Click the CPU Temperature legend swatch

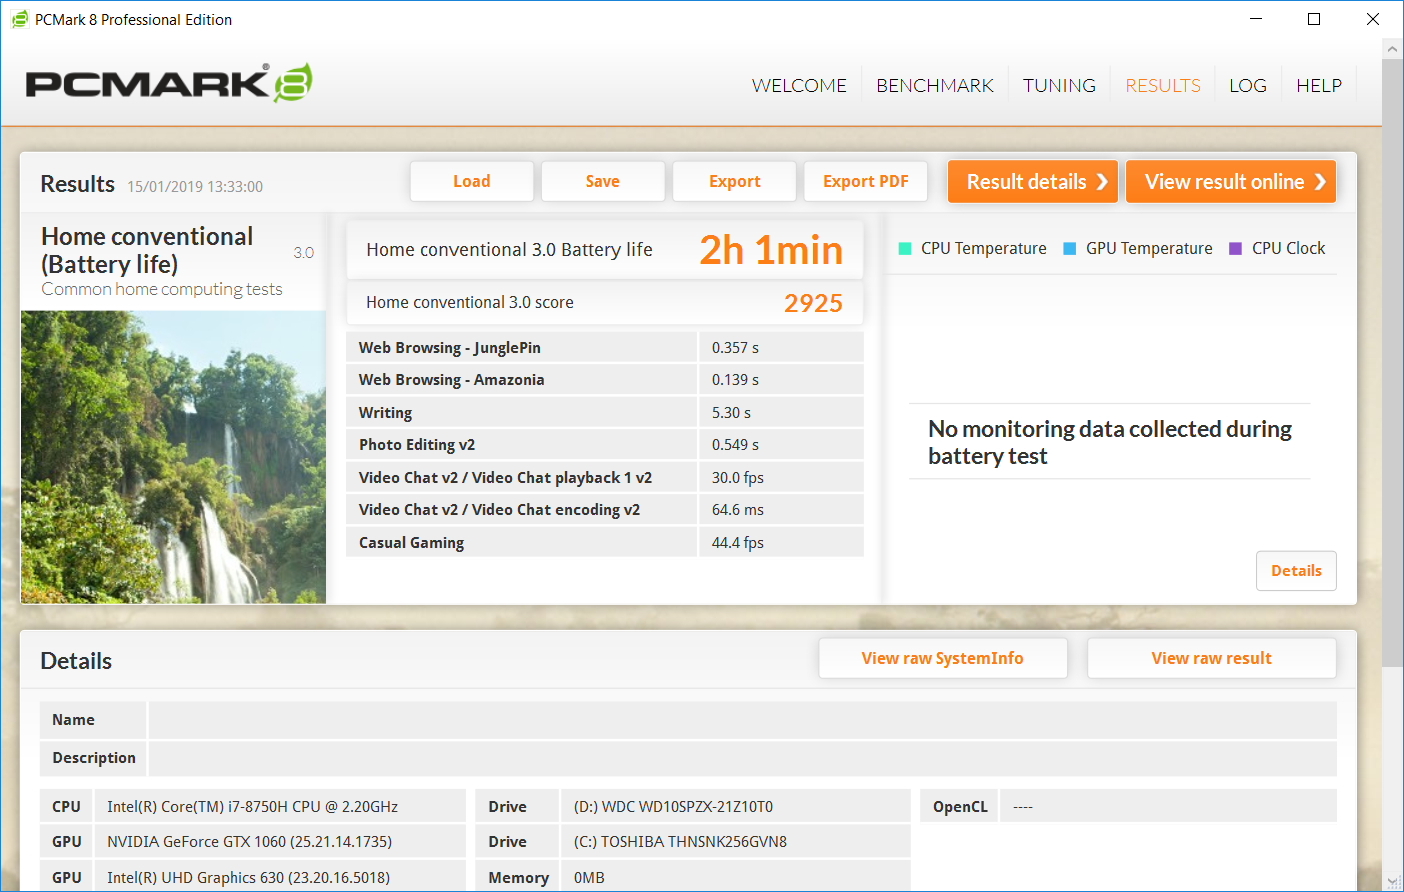tap(905, 249)
